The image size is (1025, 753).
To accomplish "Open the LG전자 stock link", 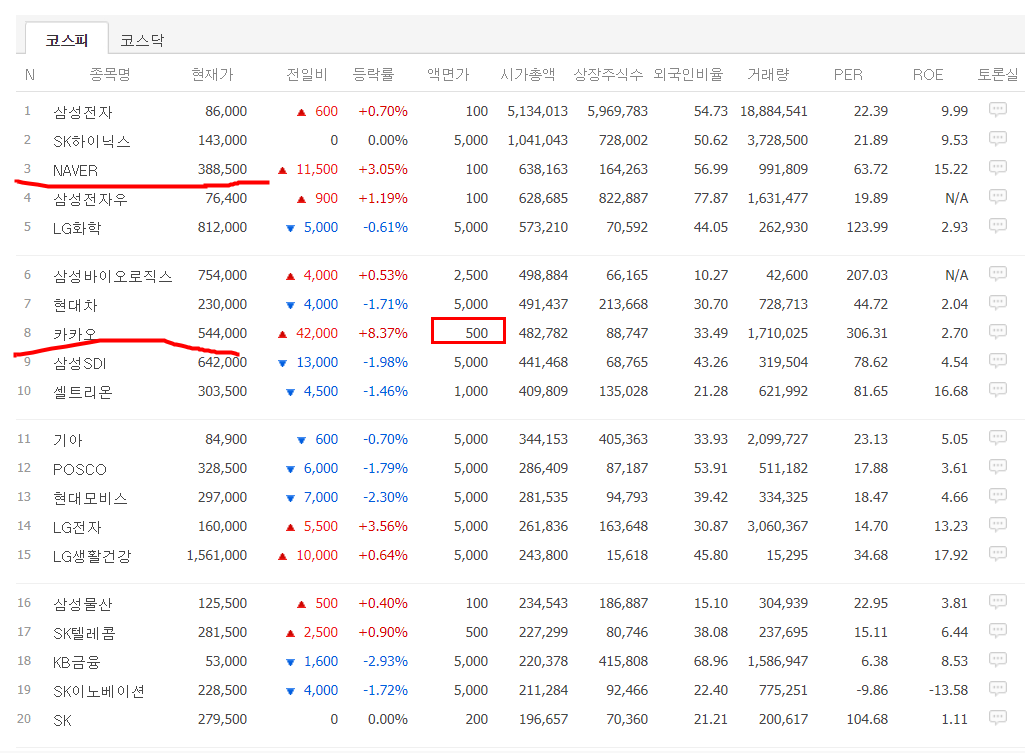I will coord(77,527).
